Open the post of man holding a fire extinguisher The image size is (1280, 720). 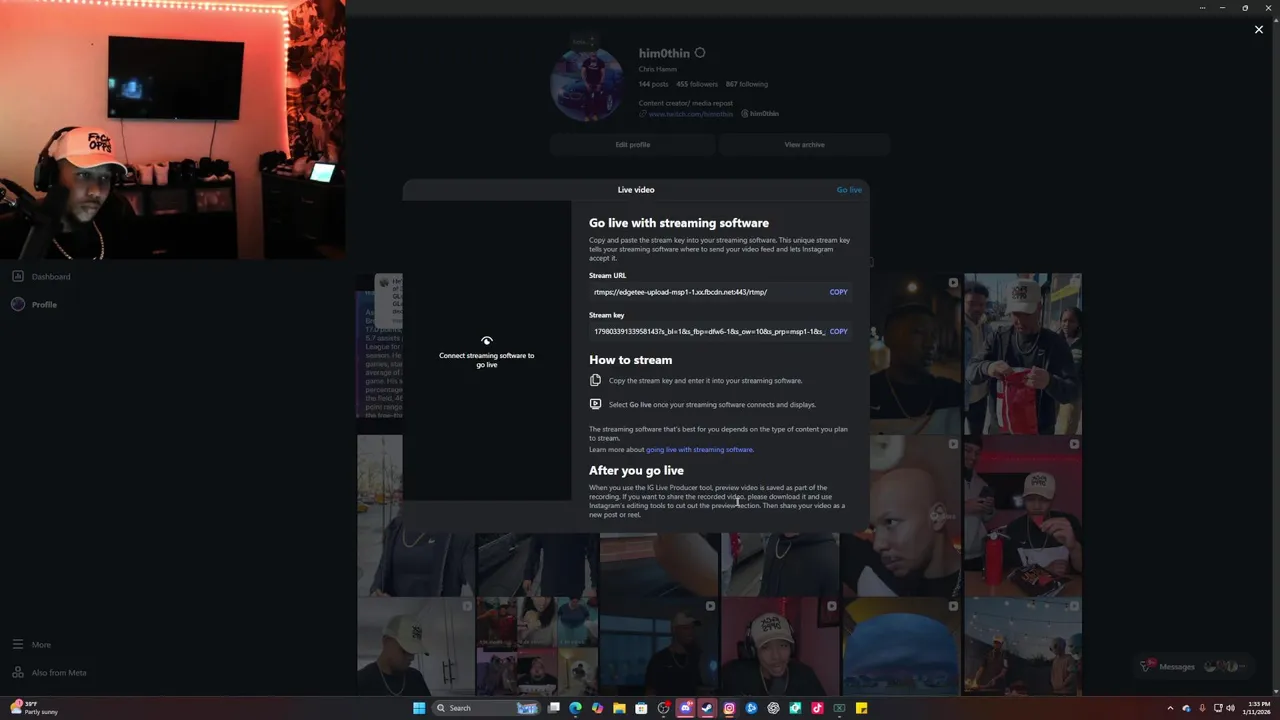click(x=1022, y=516)
